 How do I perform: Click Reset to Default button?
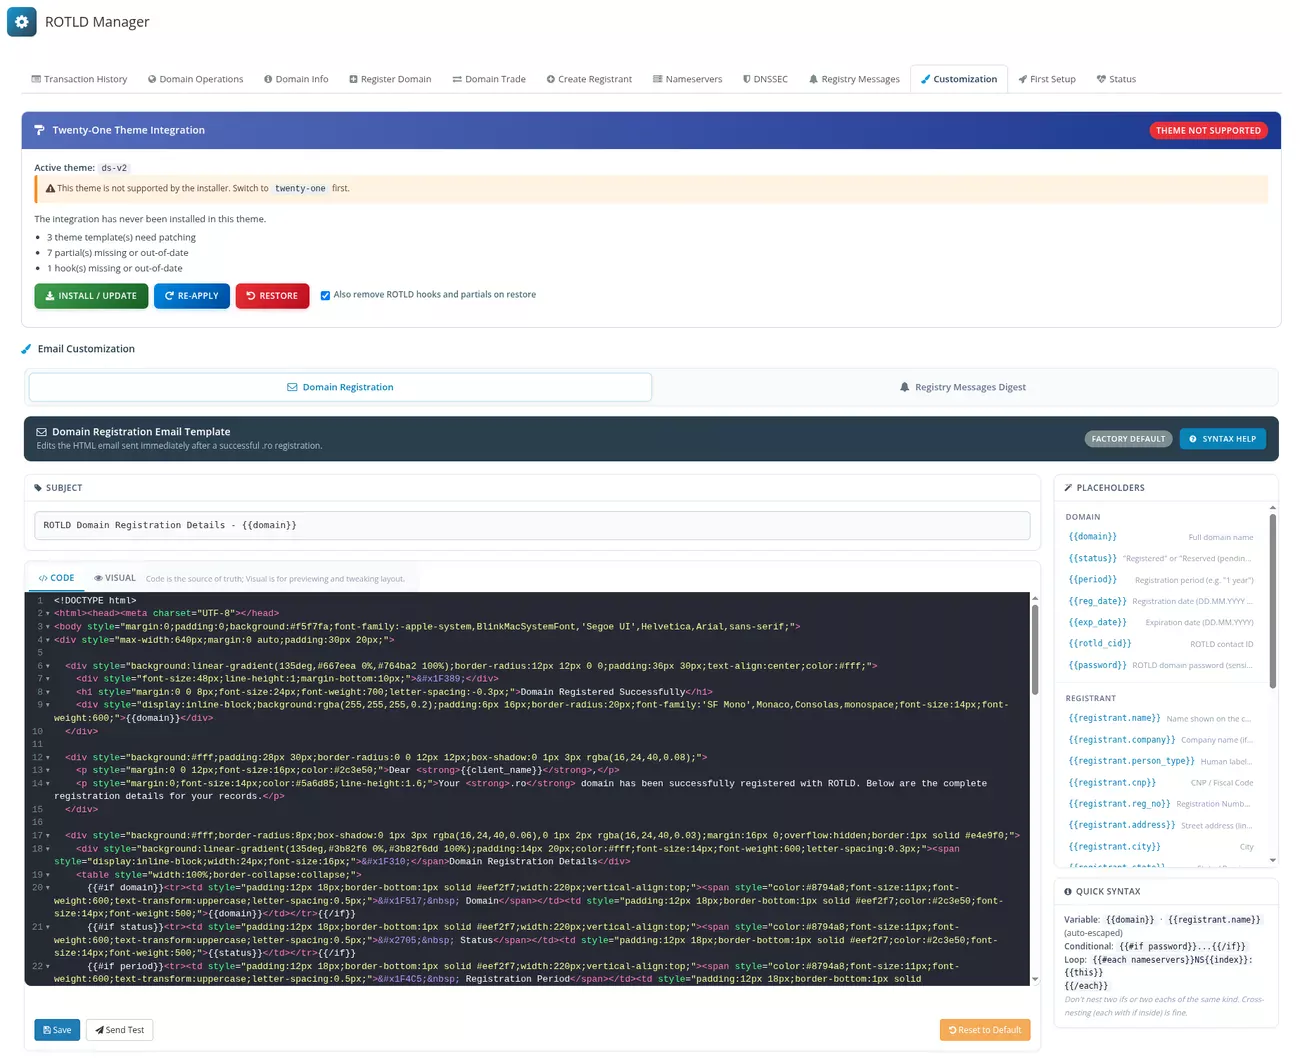pos(985,1030)
